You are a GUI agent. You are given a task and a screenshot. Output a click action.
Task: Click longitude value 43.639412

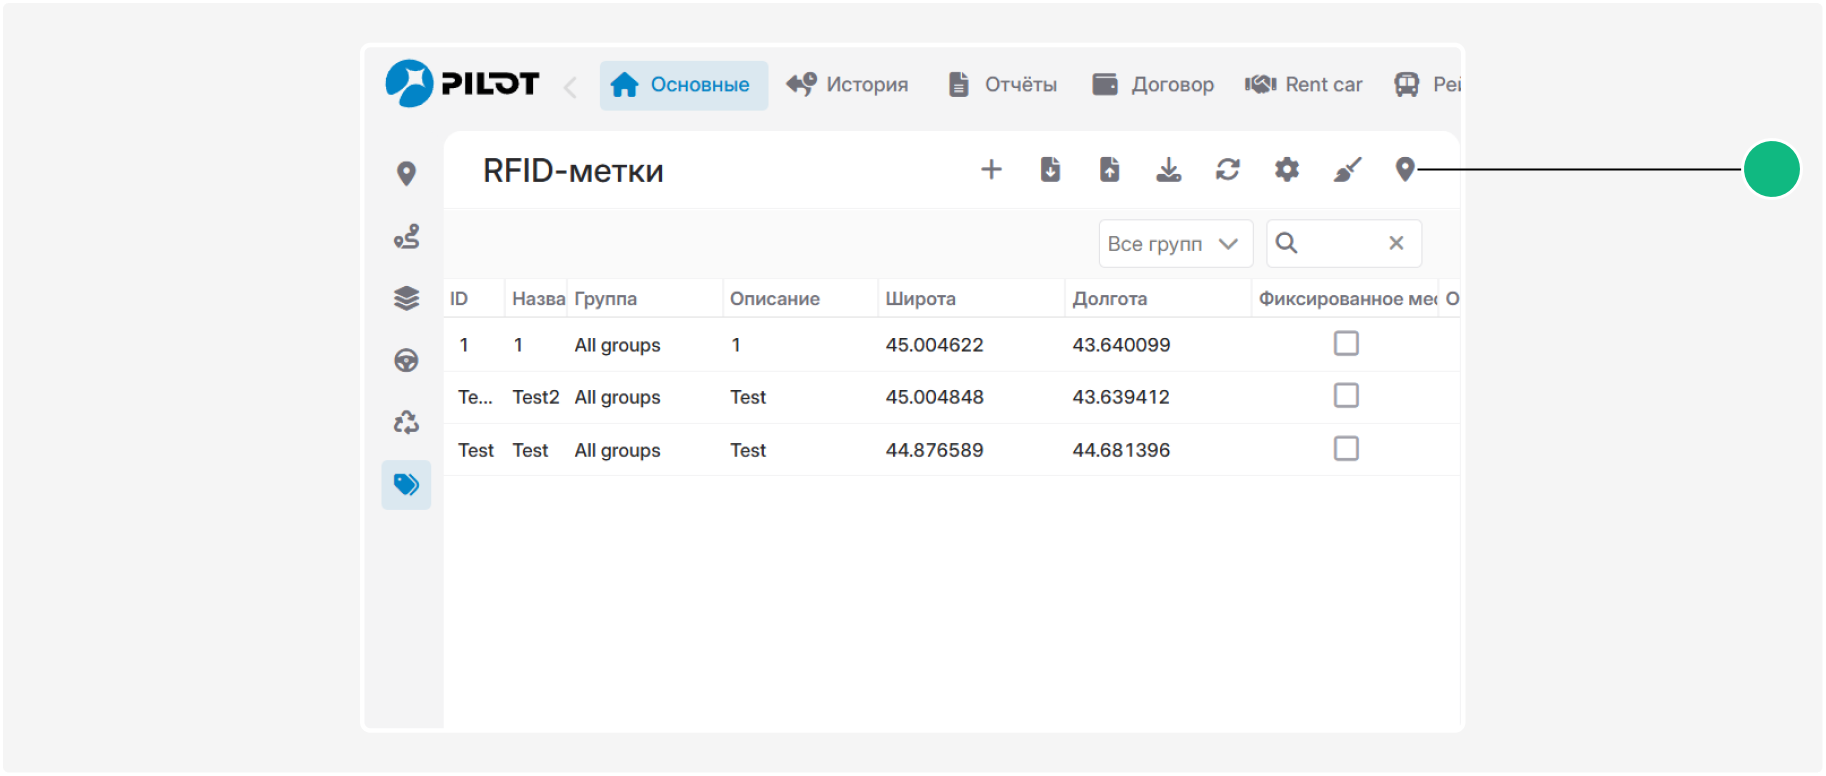[1121, 398]
